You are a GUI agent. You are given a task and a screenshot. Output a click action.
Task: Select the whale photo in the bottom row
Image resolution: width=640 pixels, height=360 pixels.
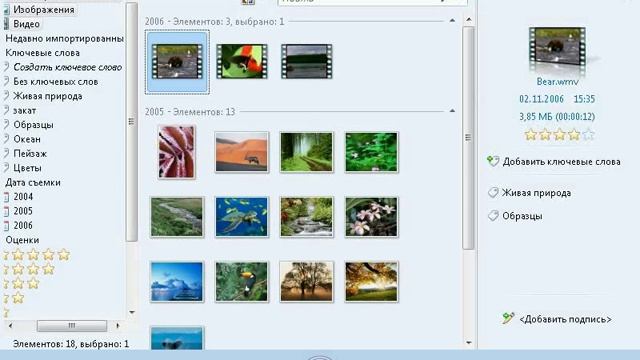pos(177,338)
